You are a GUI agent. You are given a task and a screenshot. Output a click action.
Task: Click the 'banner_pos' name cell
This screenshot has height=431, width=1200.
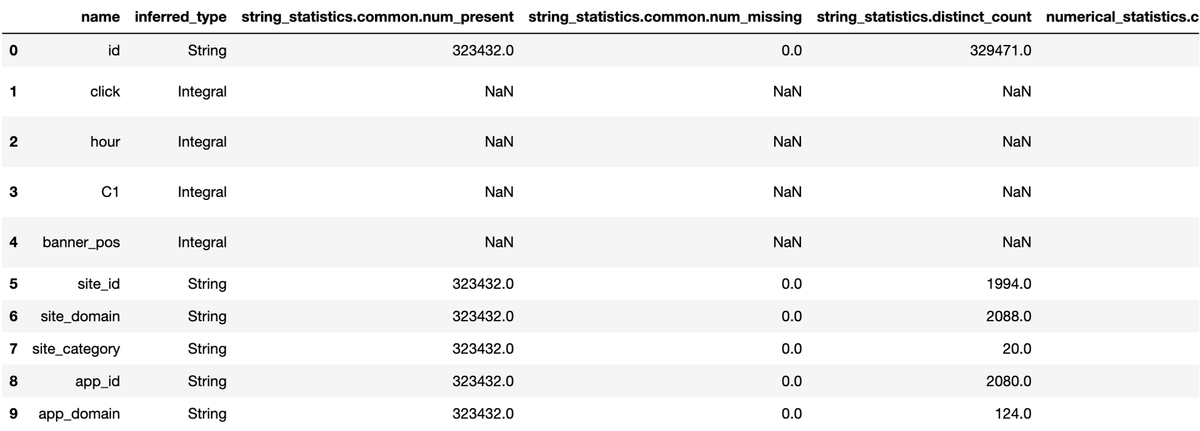point(81,242)
